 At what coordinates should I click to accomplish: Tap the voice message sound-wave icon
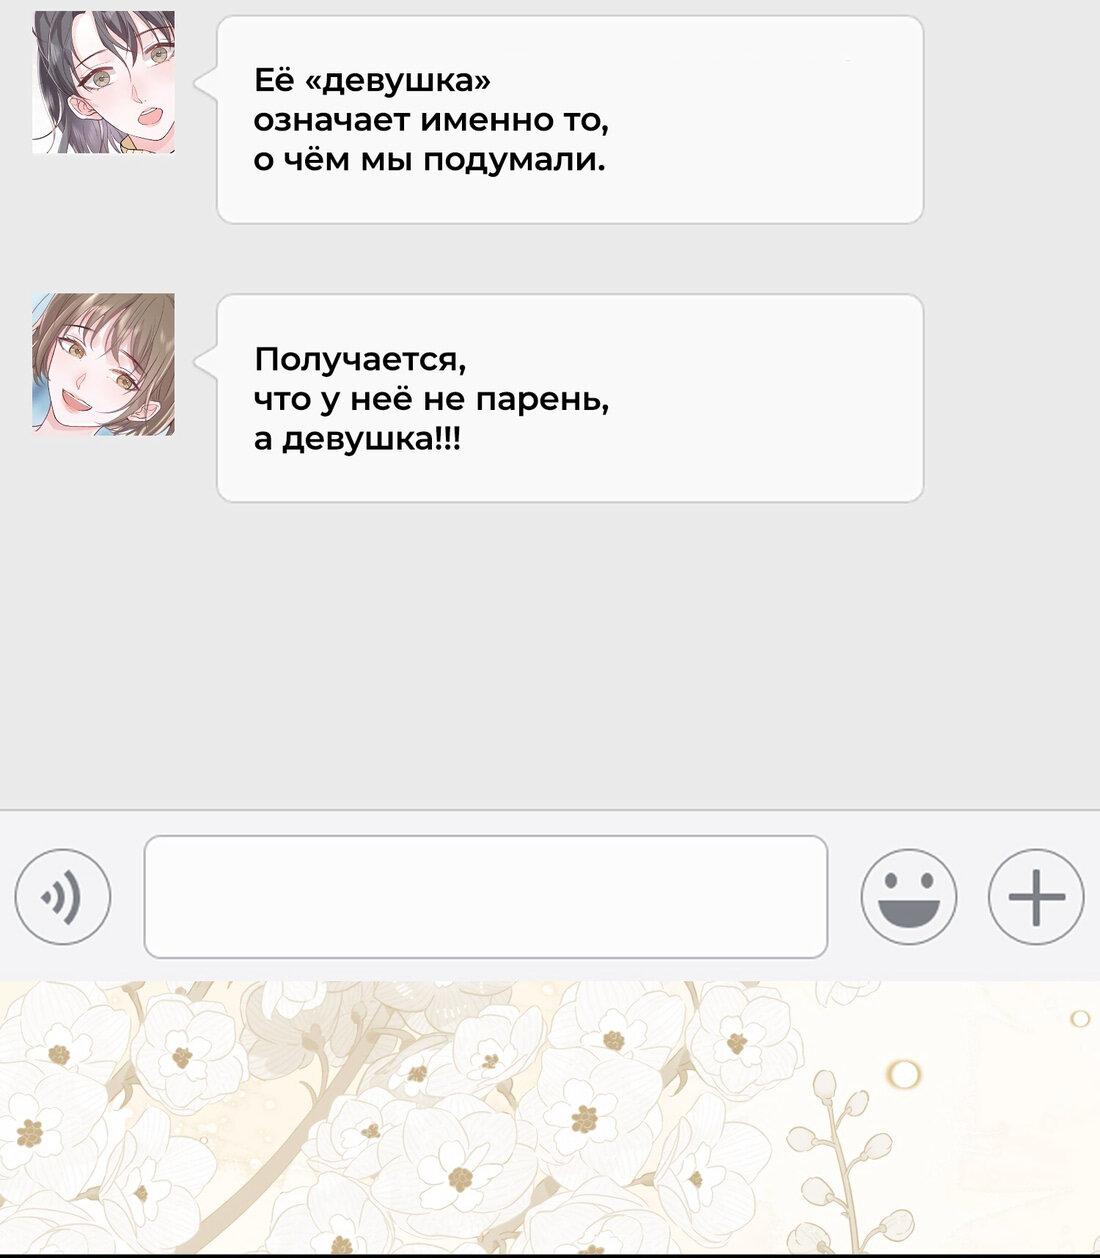coord(63,897)
